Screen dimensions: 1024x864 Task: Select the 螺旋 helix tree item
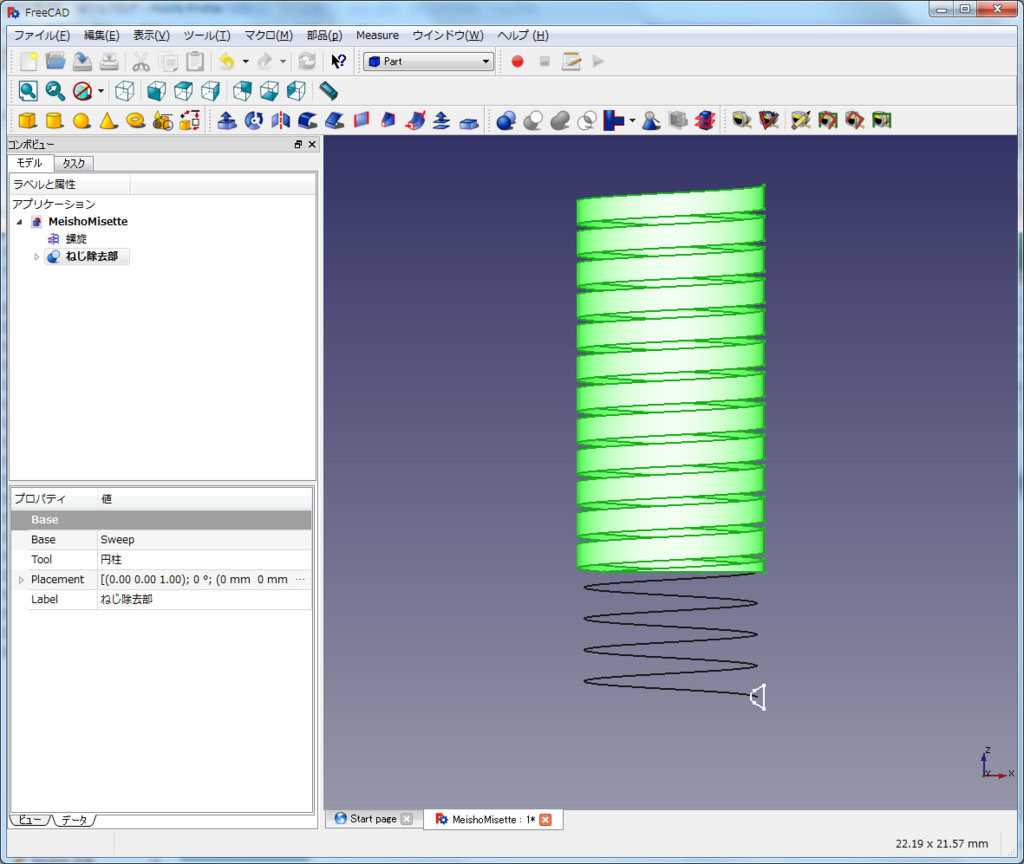point(76,239)
